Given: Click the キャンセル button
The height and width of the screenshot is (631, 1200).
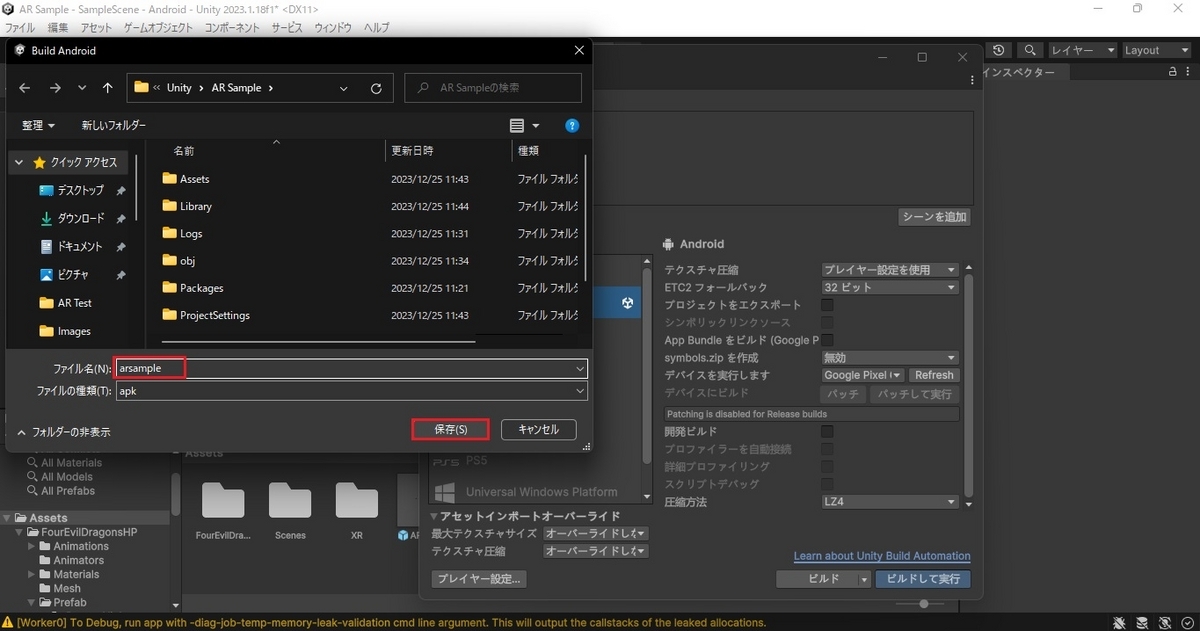Looking at the screenshot, I should coord(538,429).
